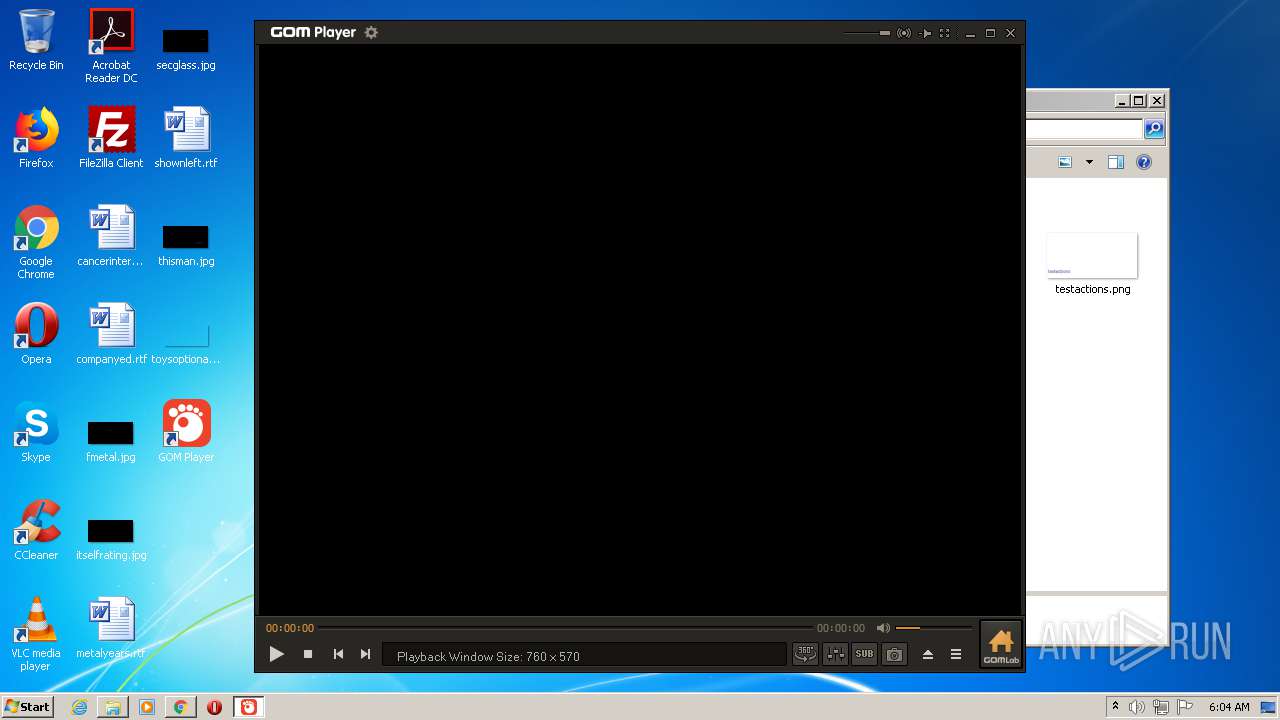Select the Skype desktop shortcut
The width and height of the screenshot is (1280, 720).
pos(36,432)
